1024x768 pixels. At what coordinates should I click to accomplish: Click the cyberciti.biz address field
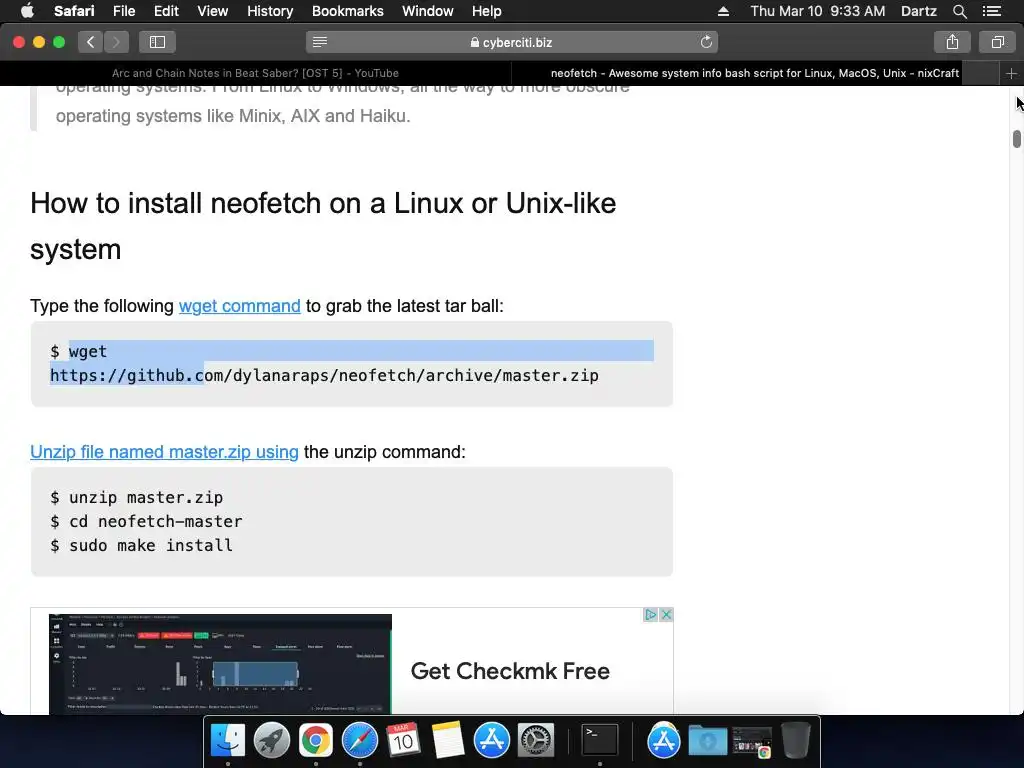(511, 42)
